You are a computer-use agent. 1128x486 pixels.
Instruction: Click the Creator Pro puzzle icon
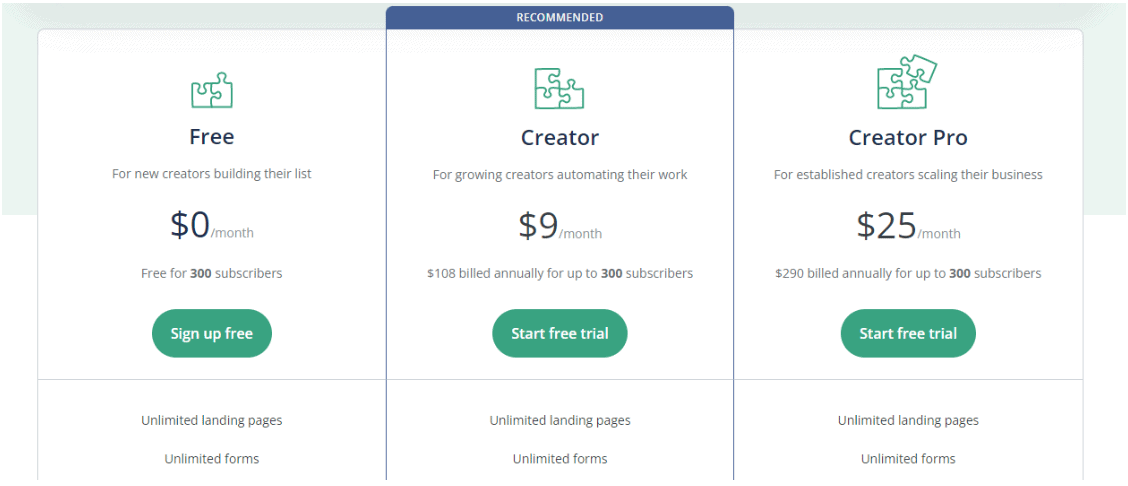pos(907,83)
